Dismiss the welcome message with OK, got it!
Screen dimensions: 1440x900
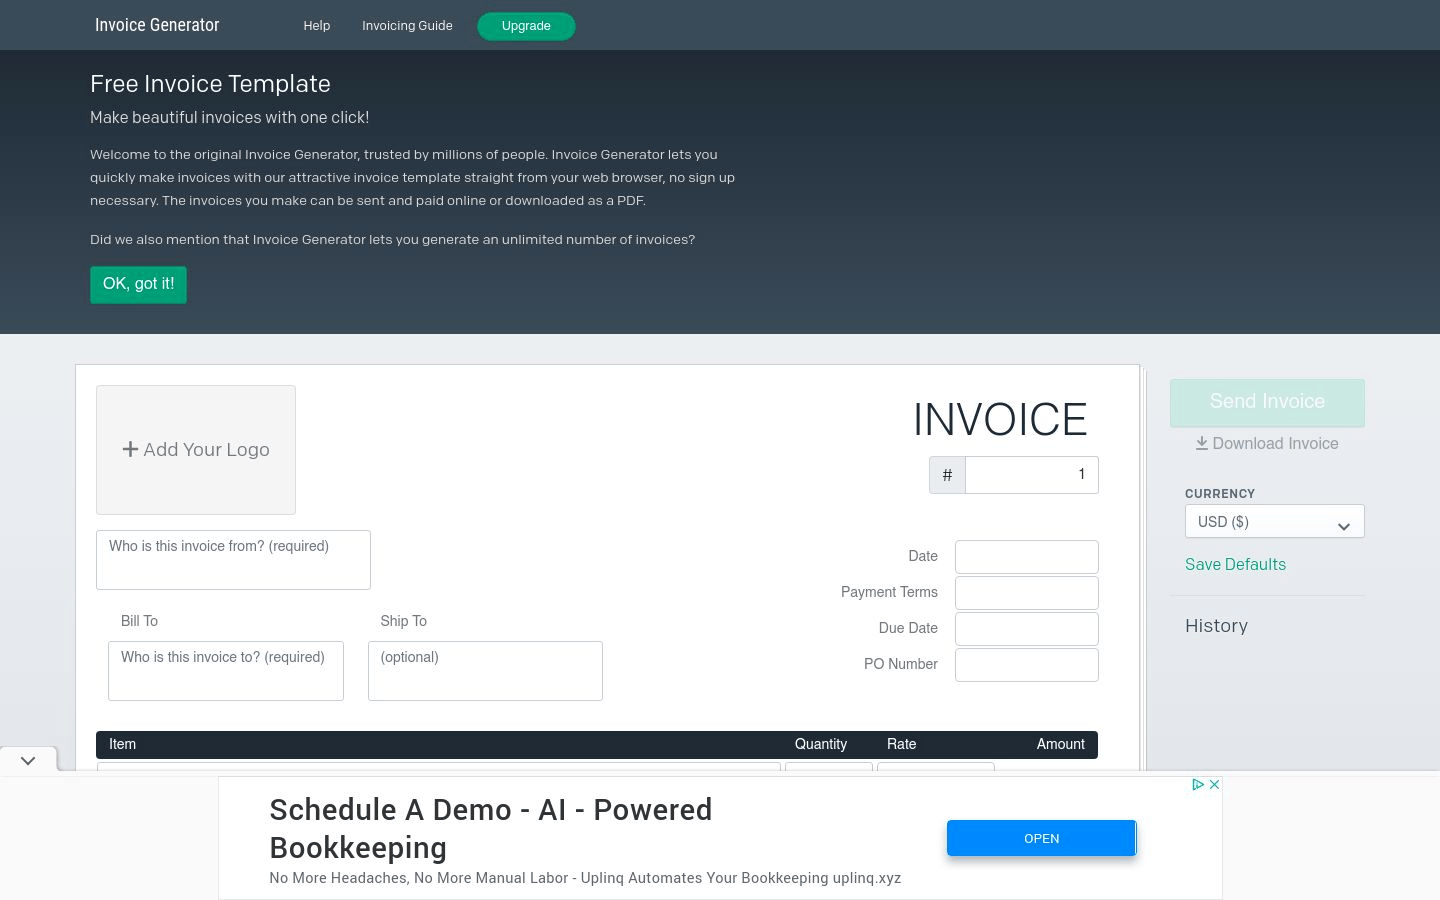138,284
